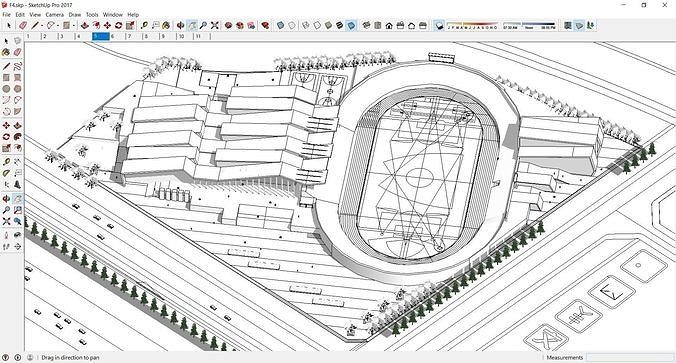The height and width of the screenshot is (363, 676).
Task: Open the Window menu
Action: 113,14
